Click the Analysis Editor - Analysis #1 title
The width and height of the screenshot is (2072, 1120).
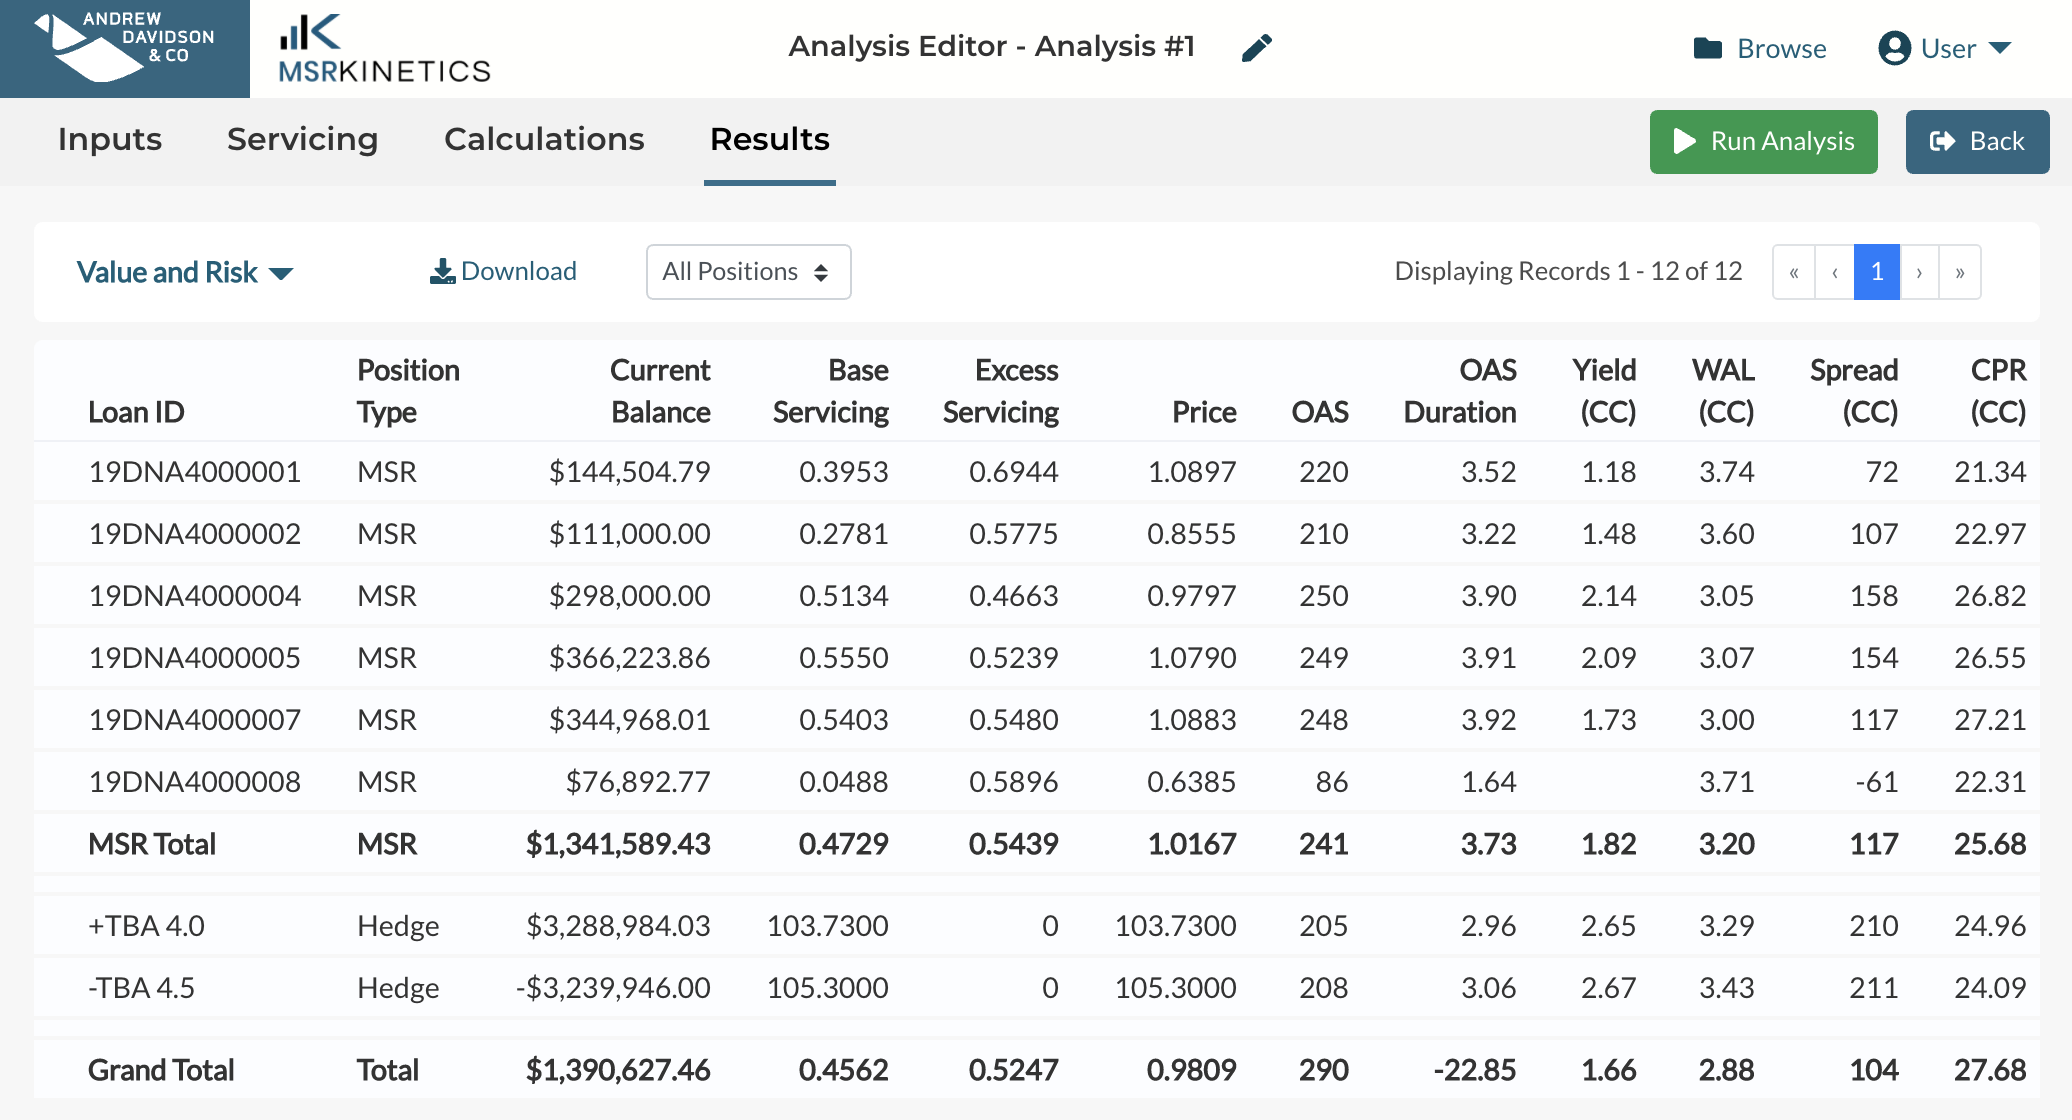[991, 46]
